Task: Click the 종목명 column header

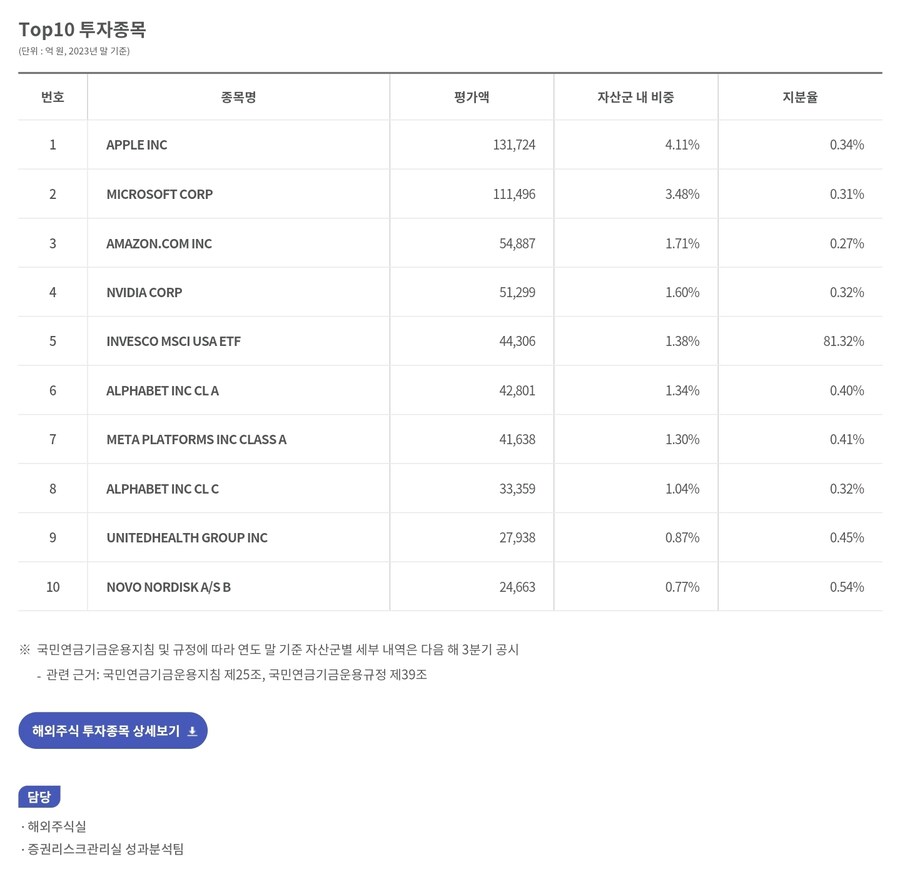Action: point(238,97)
